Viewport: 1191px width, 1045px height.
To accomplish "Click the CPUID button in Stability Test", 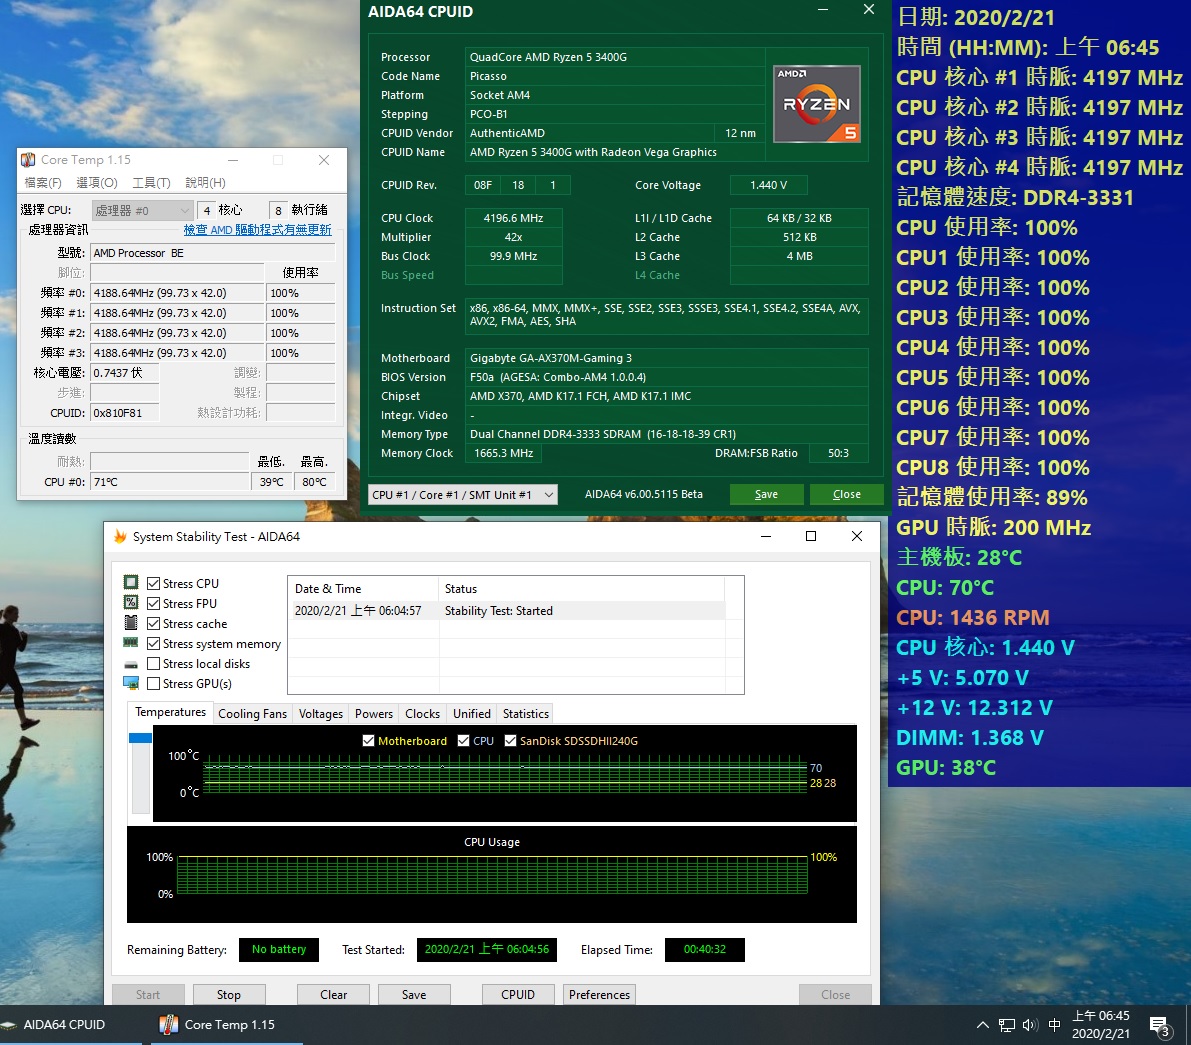I will pyautogui.click(x=518, y=995).
